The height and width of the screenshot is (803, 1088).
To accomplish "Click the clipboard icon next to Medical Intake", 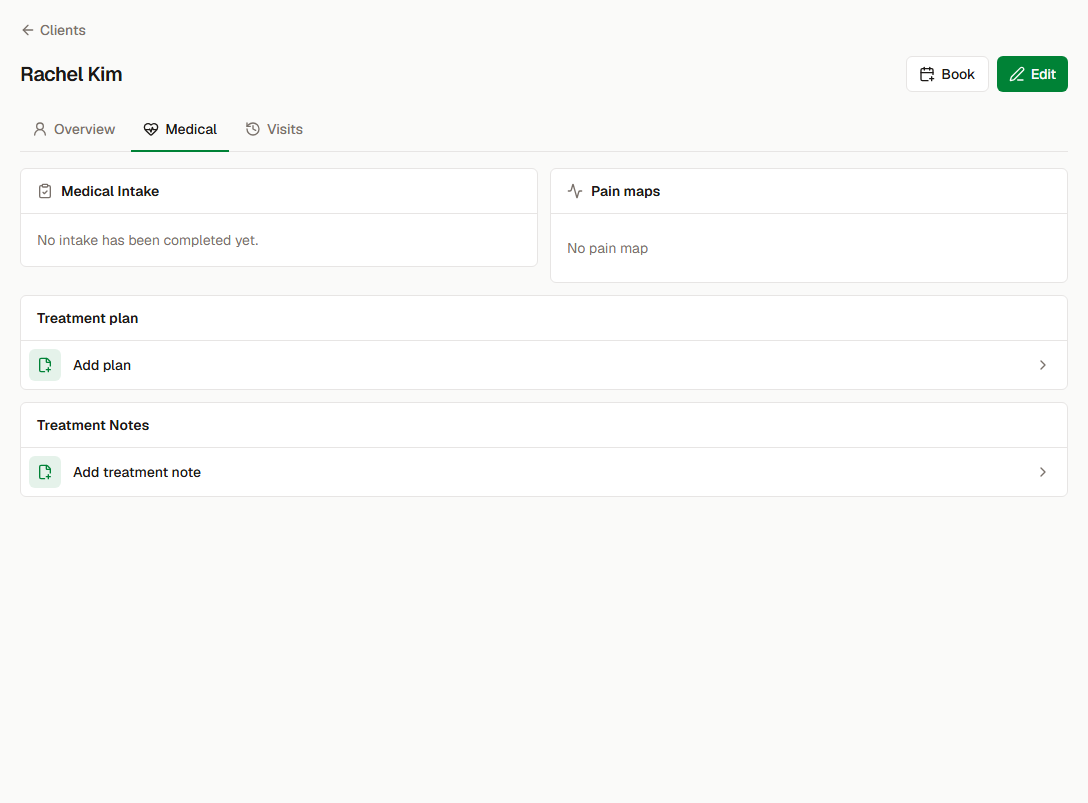I will tap(45, 191).
